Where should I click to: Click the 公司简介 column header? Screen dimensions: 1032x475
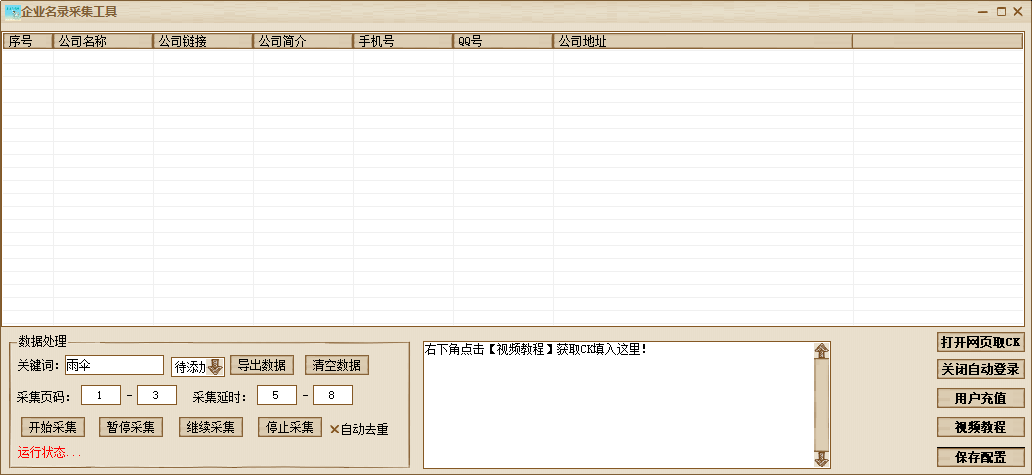303,41
